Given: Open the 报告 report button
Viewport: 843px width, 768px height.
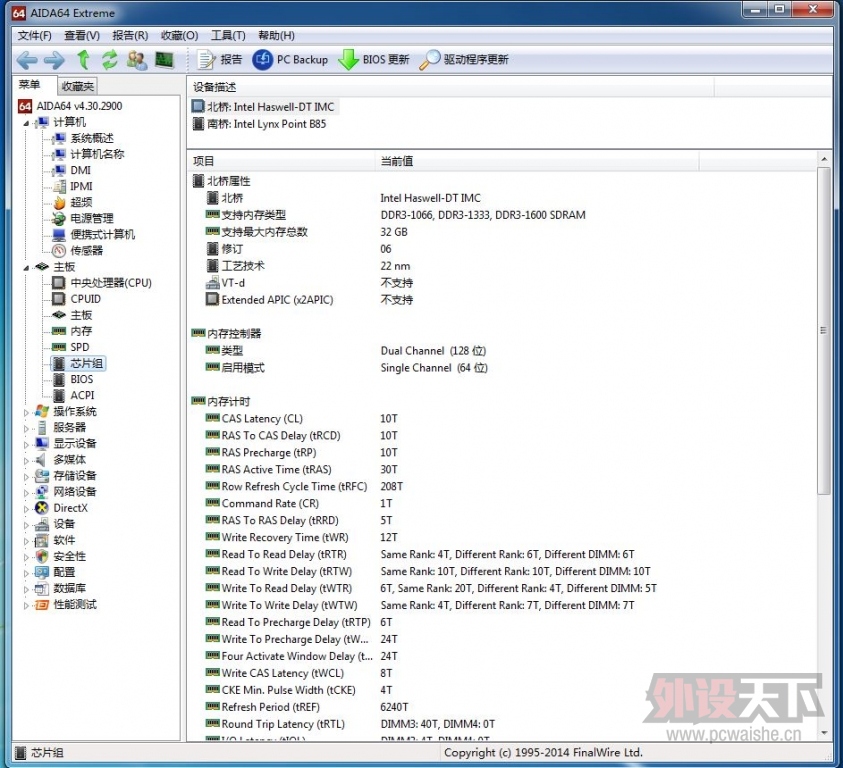Looking at the screenshot, I should (219, 60).
